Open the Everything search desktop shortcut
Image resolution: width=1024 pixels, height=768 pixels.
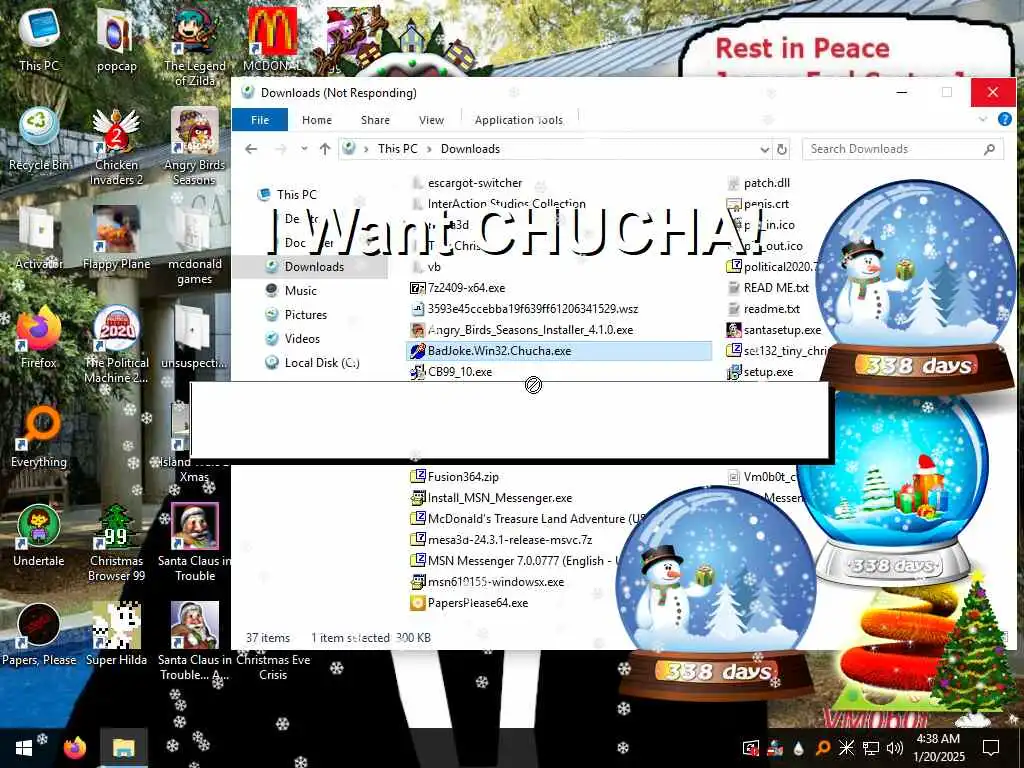39,436
